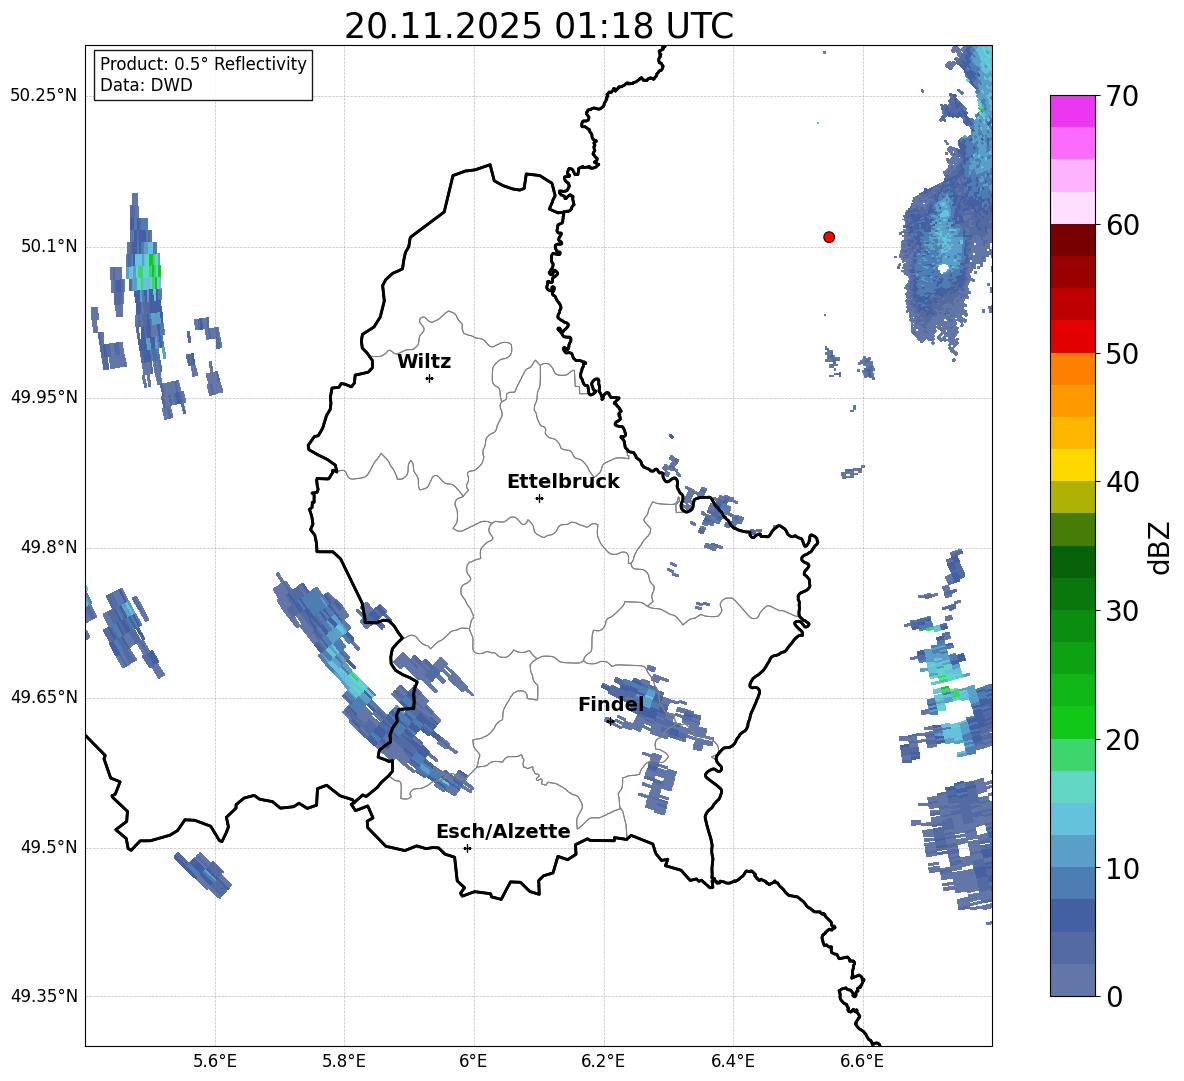Click the bright green colorbar segment at 20

click(1073, 723)
